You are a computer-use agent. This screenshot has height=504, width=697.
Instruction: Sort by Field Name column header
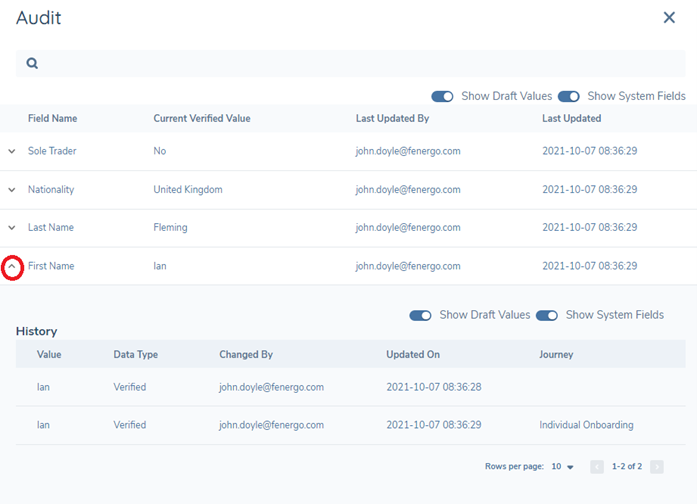pos(52,118)
